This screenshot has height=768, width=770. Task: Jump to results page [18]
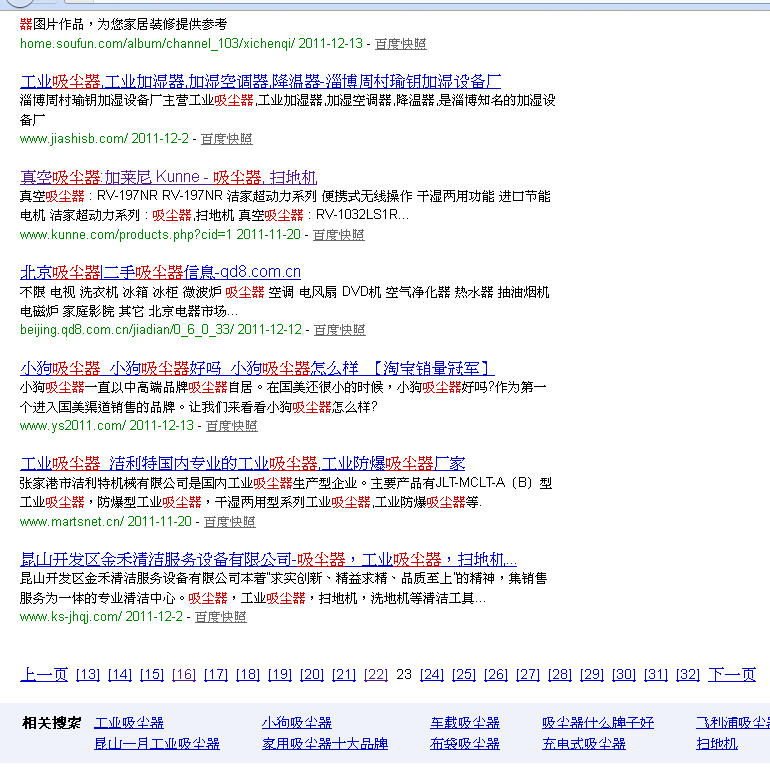[248, 675]
